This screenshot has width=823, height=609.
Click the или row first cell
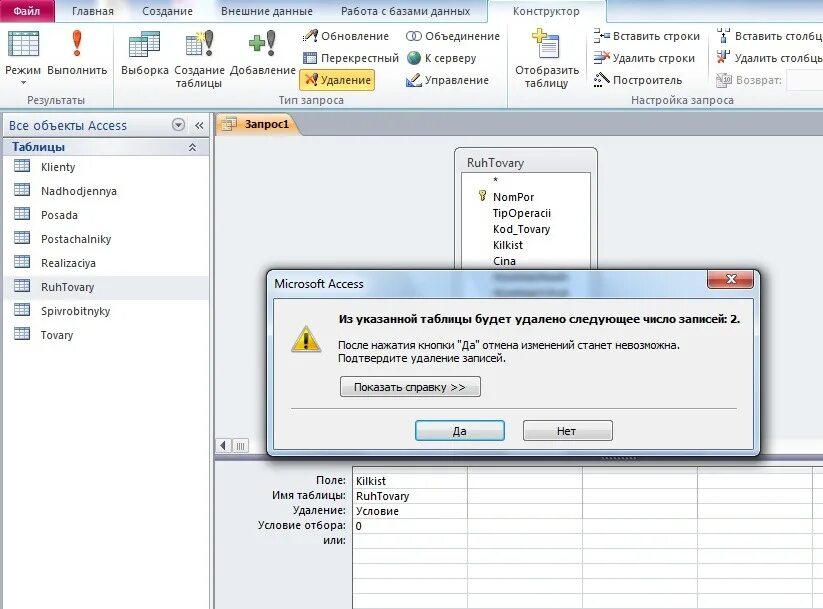click(410, 541)
